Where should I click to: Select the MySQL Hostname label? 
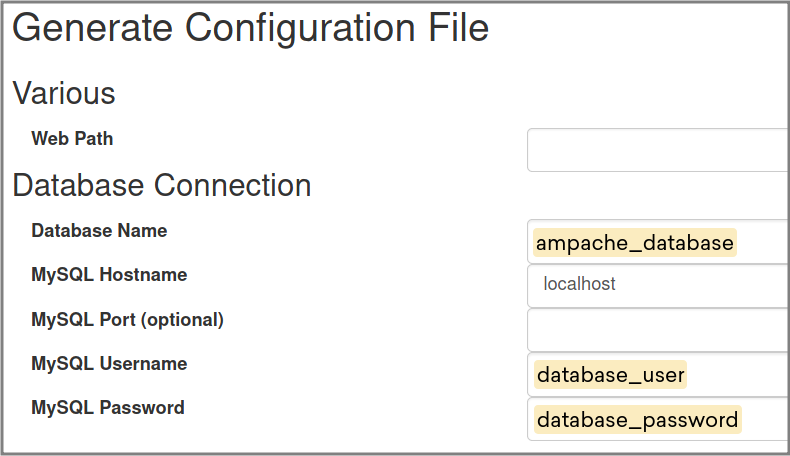click(109, 275)
